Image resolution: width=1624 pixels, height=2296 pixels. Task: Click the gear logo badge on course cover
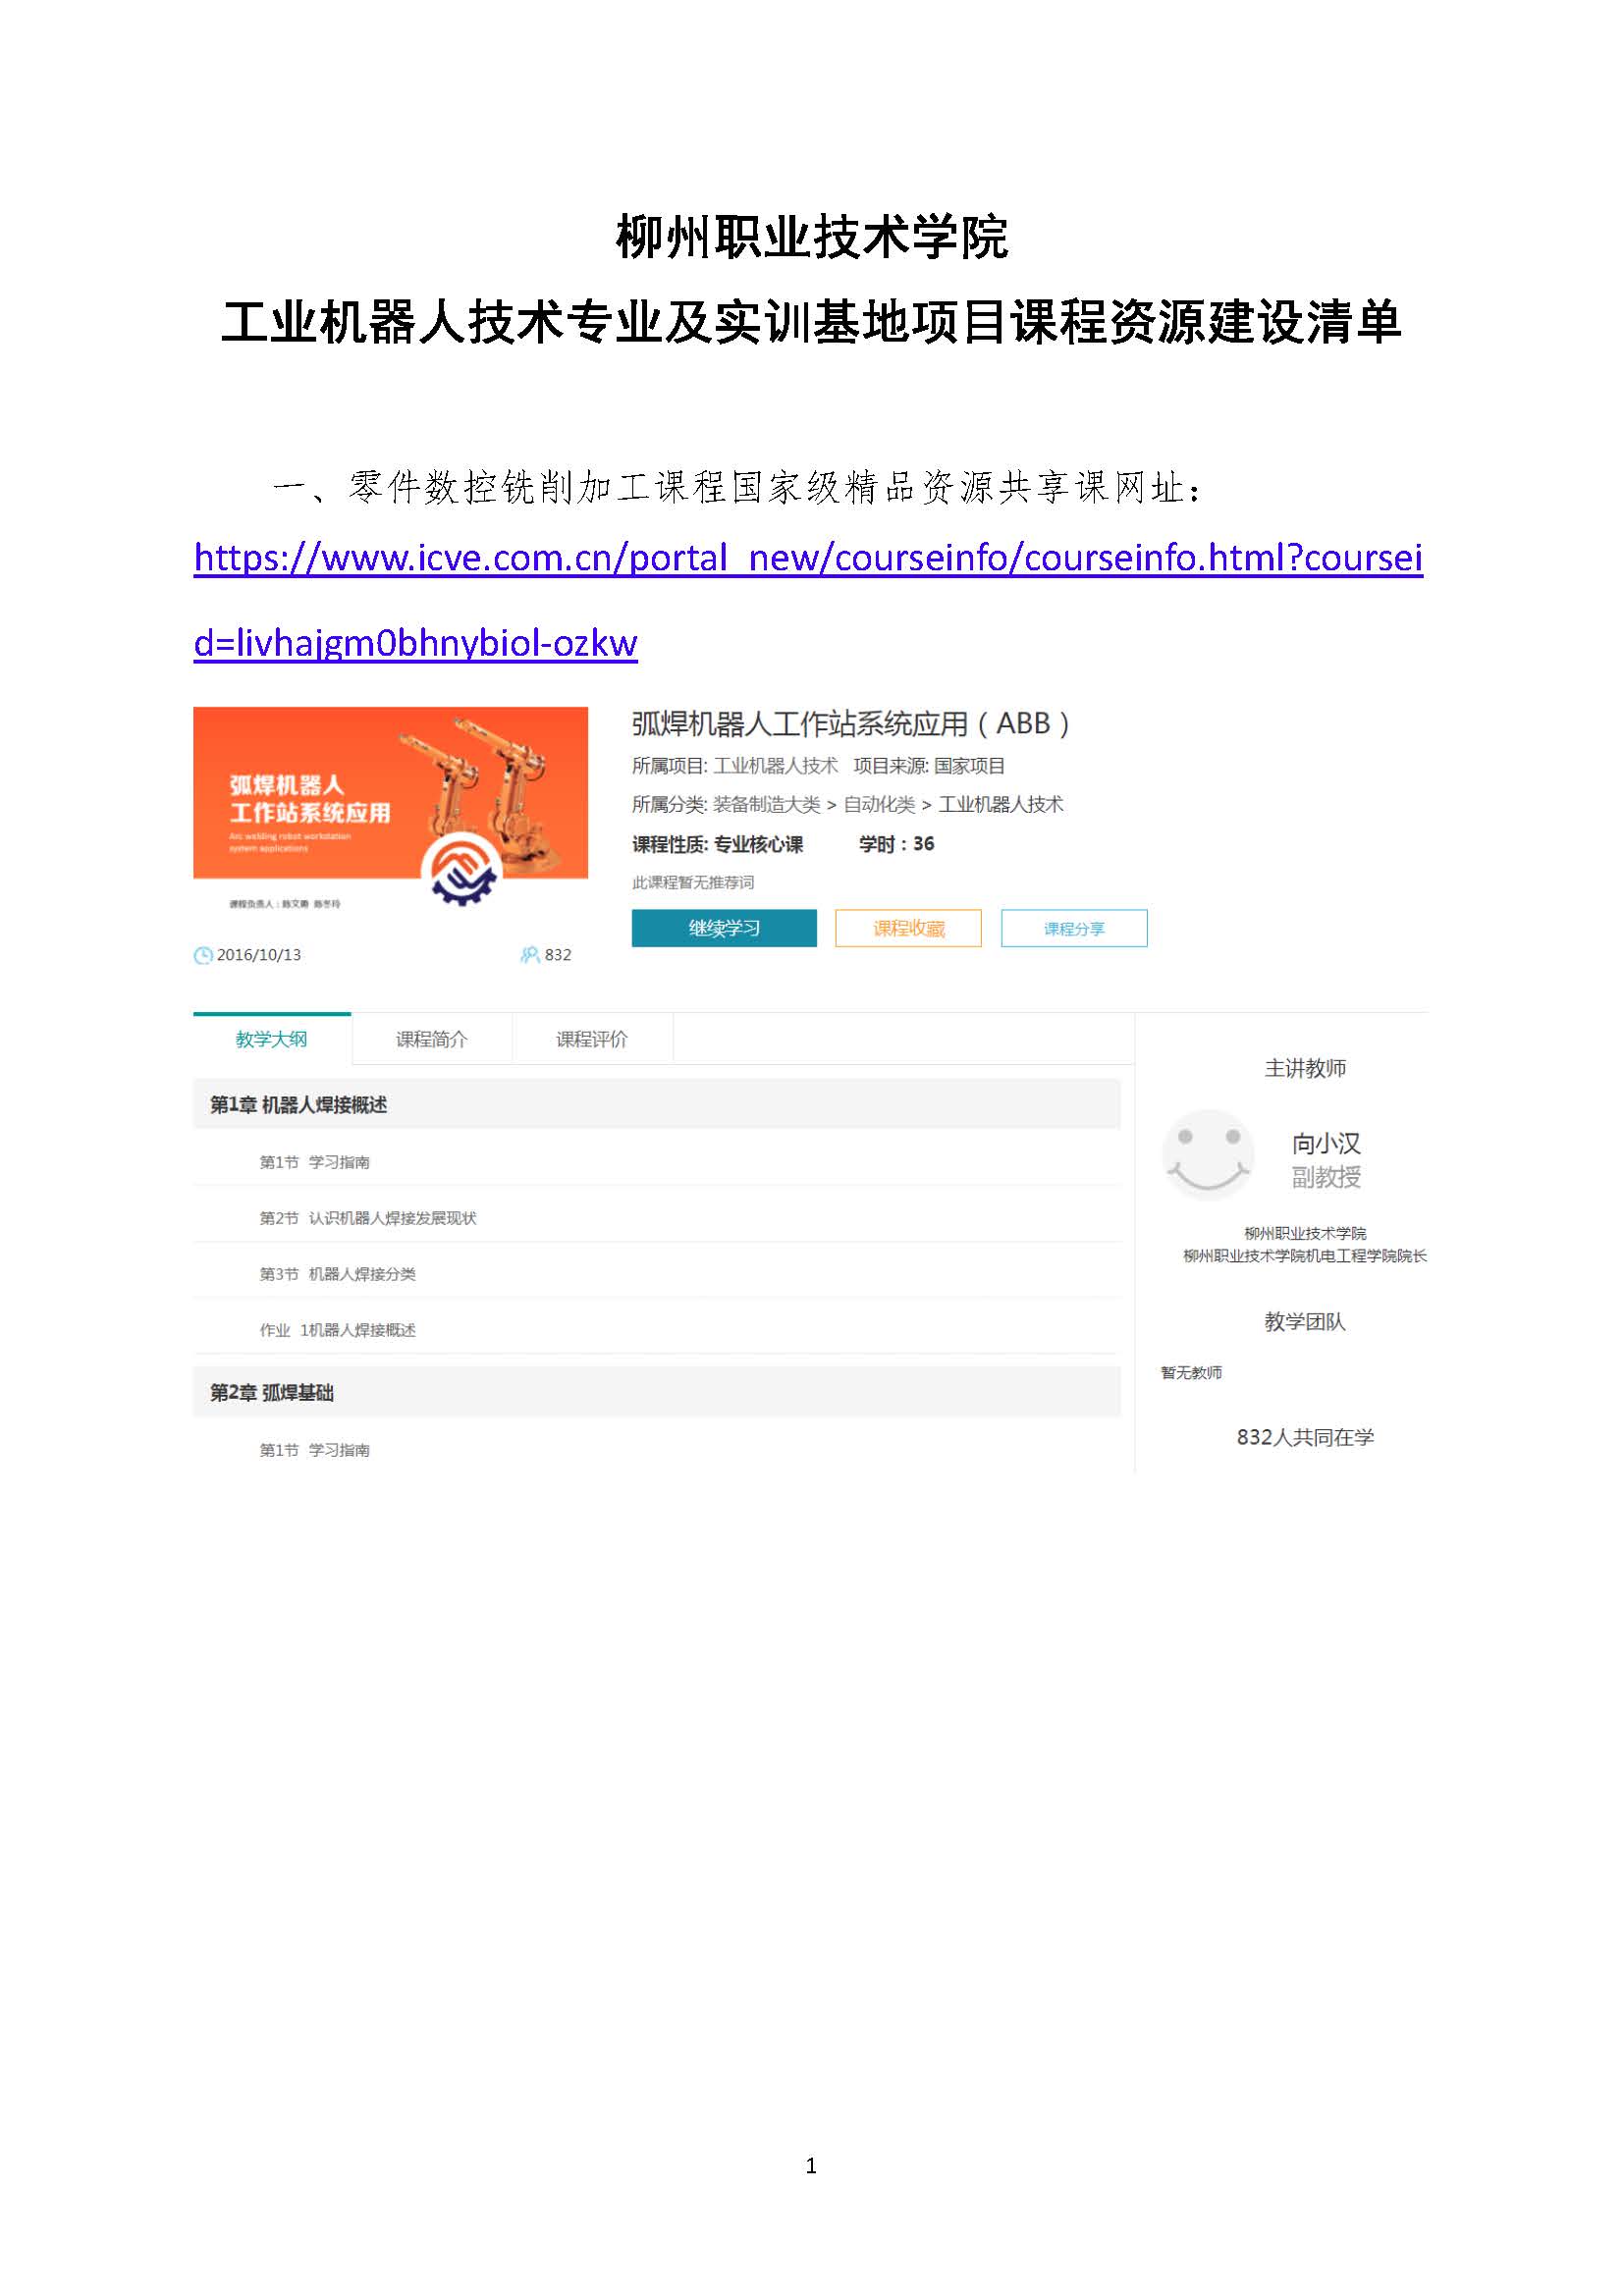[x=460, y=869]
